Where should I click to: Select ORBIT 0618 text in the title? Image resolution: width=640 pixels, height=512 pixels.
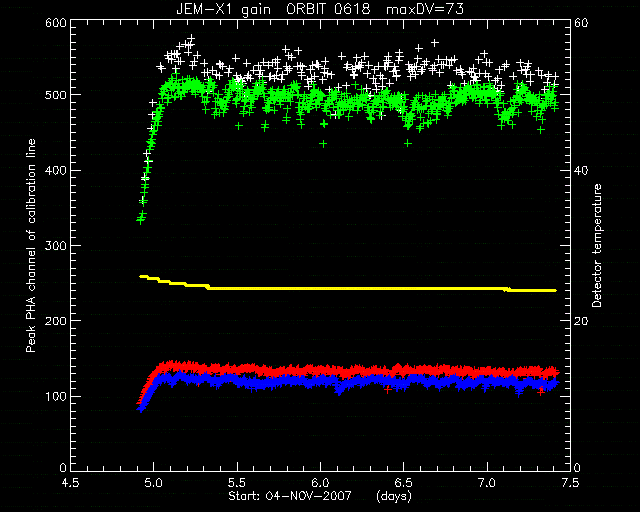pyautogui.click(x=328, y=9)
